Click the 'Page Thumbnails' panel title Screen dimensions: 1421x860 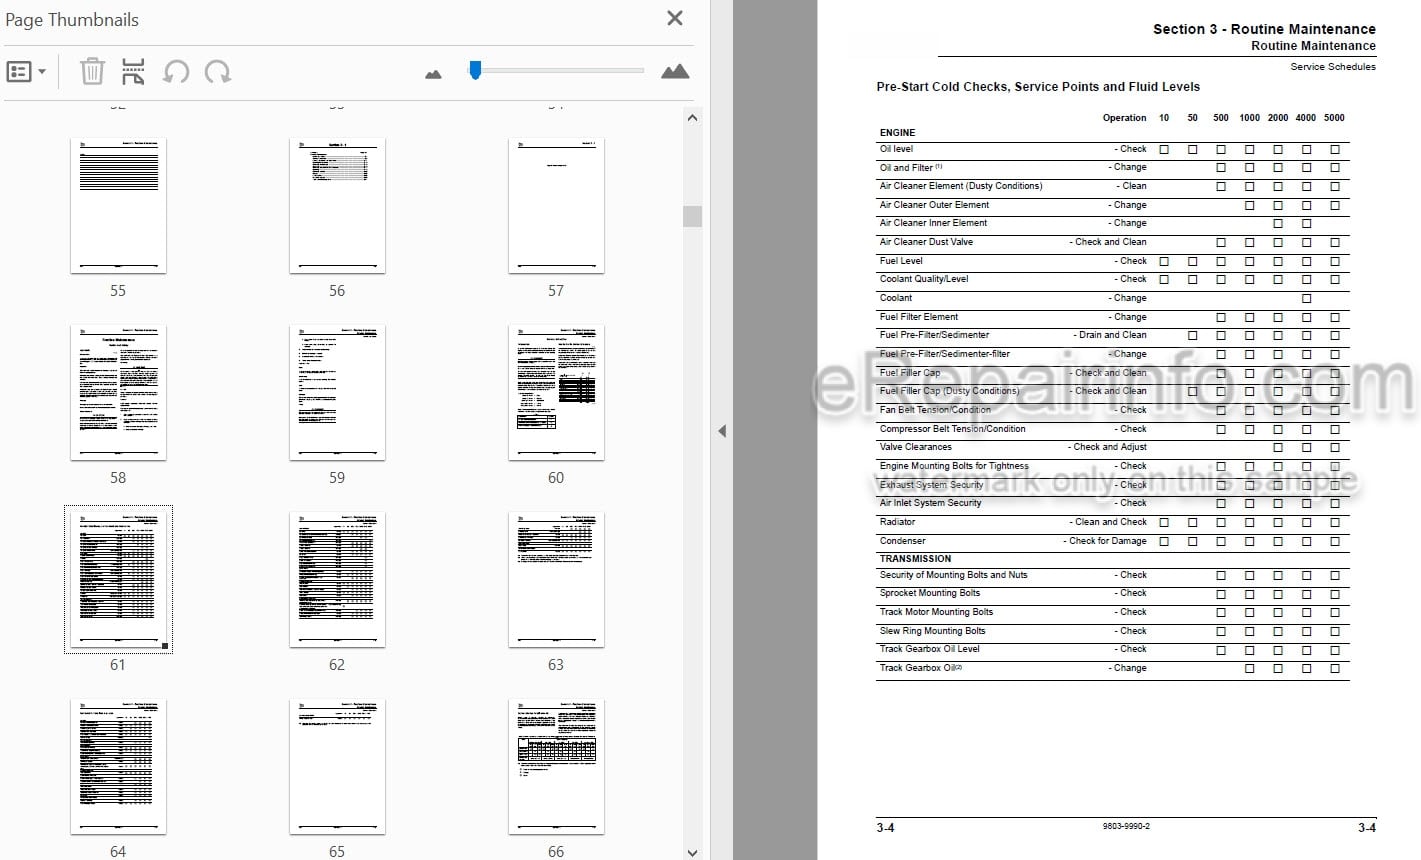pos(72,19)
